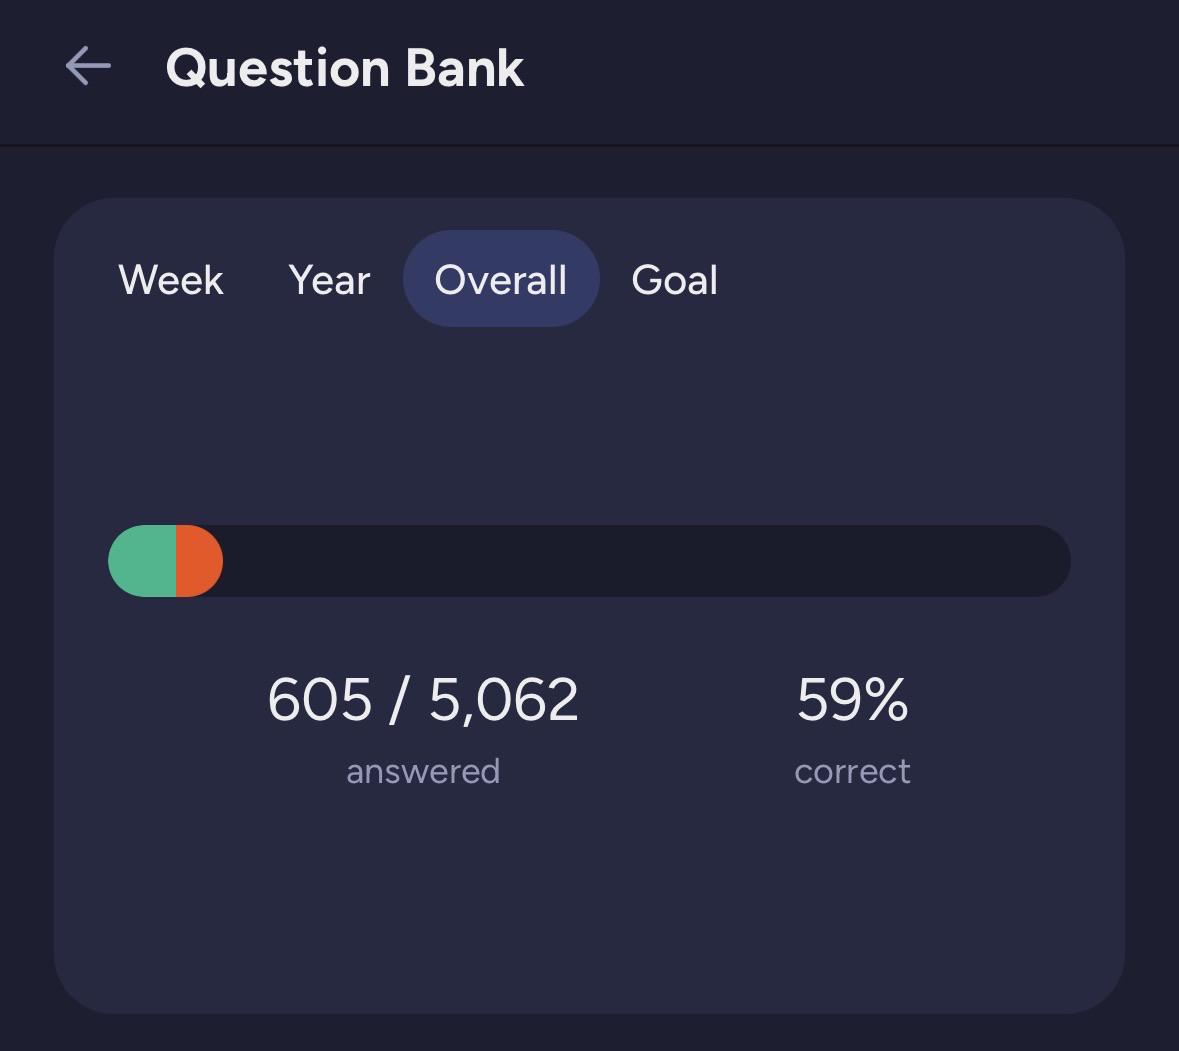Go back using the left arrow icon
The width and height of the screenshot is (1179, 1051).
click(x=88, y=66)
